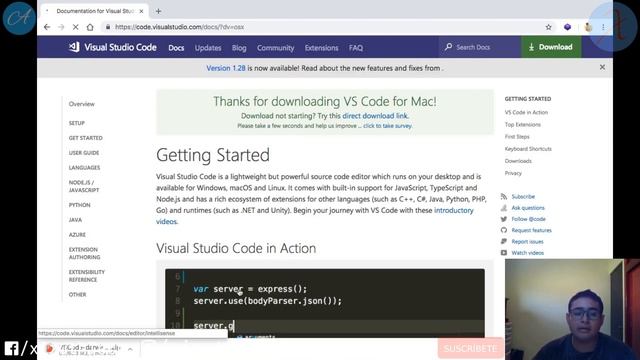
Task: Expand the AZURE sidebar section
Action: [77, 235]
